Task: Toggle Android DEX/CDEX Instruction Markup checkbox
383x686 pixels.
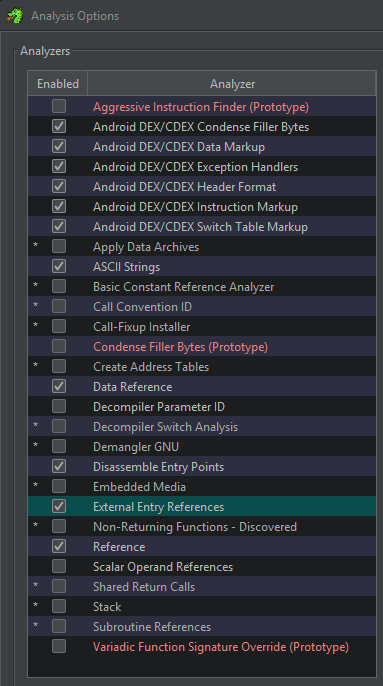Action: (x=59, y=206)
